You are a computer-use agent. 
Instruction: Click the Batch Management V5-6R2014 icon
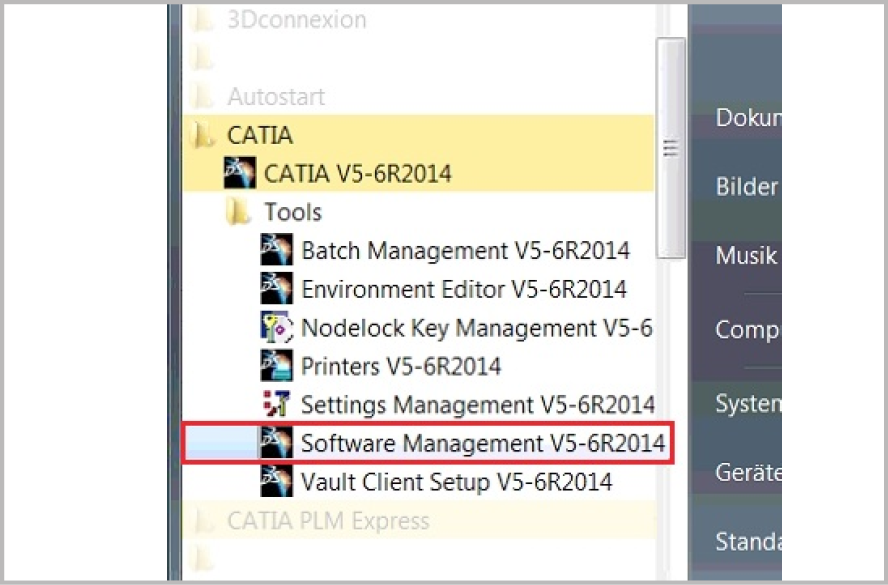click(x=276, y=250)
